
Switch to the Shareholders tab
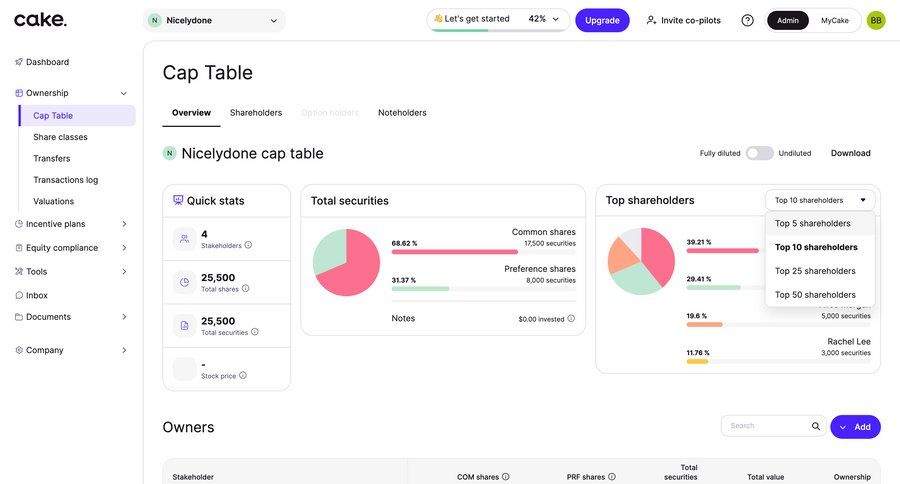pos(256,113)
